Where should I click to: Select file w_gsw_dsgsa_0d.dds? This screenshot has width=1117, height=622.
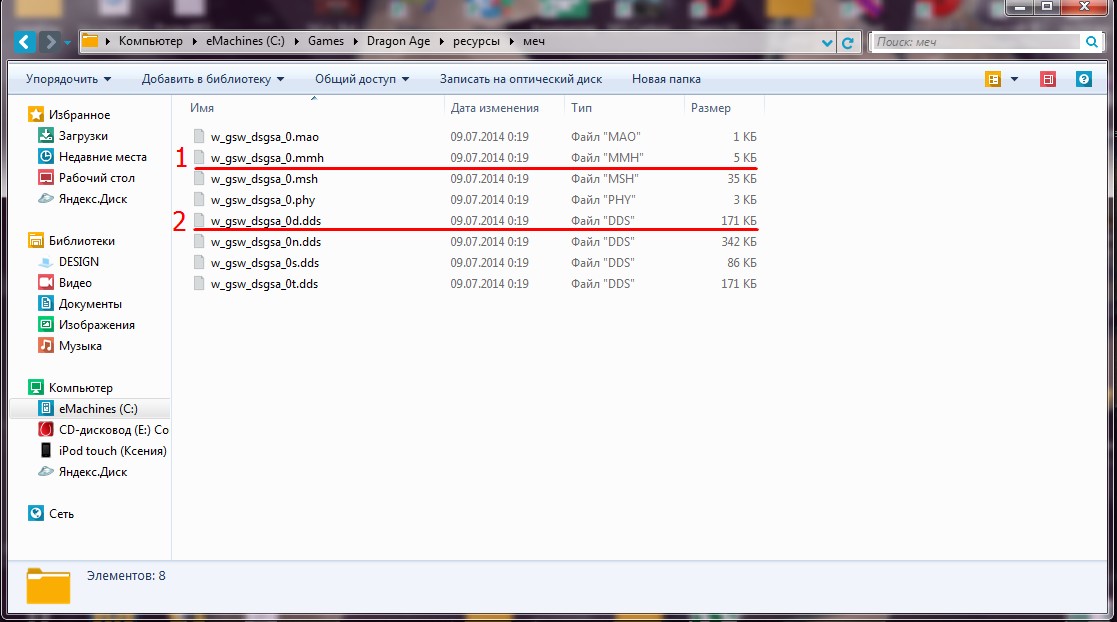(x=266, y=221)
